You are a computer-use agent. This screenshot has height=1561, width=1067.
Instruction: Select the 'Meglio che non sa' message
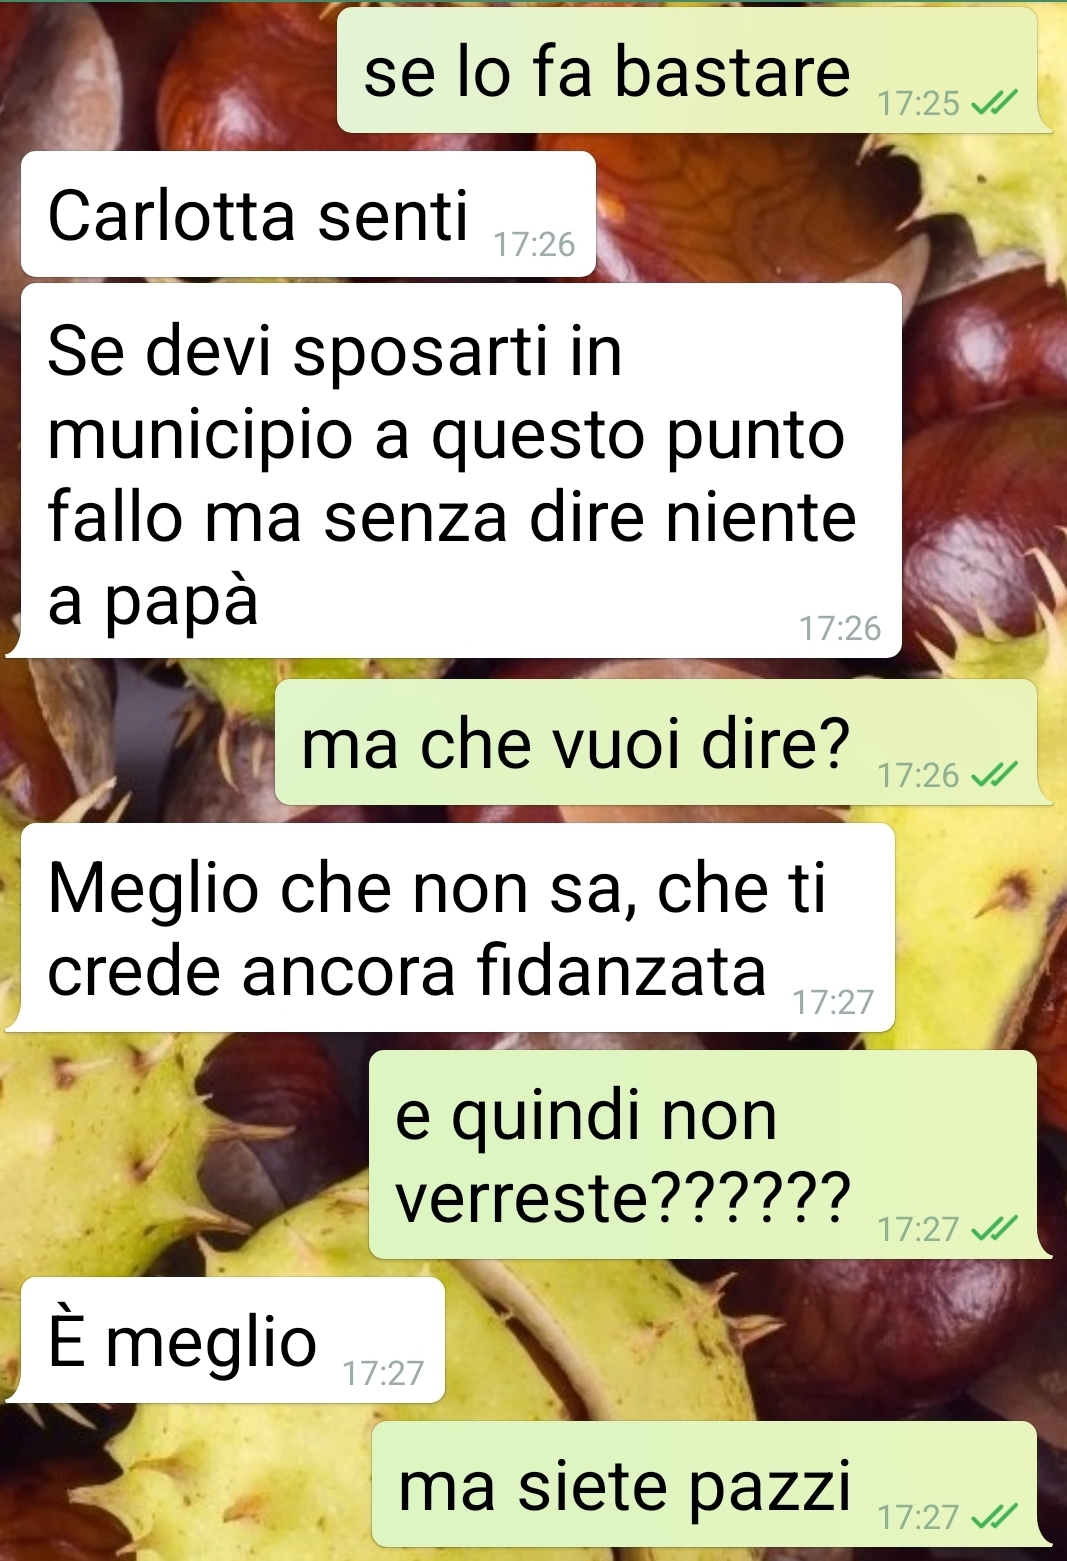(x=457, y=927)
